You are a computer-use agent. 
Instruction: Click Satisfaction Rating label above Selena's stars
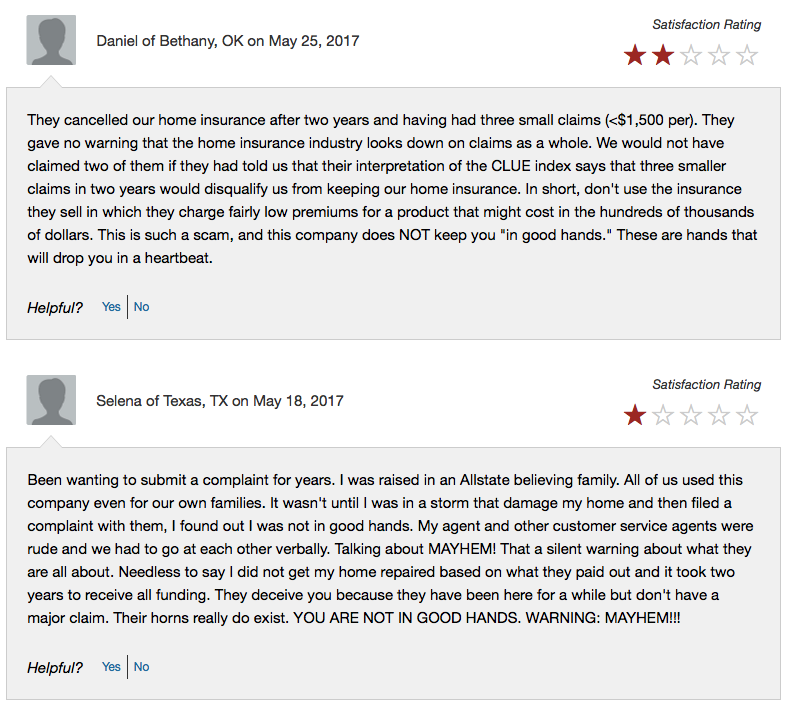point(706,384)
